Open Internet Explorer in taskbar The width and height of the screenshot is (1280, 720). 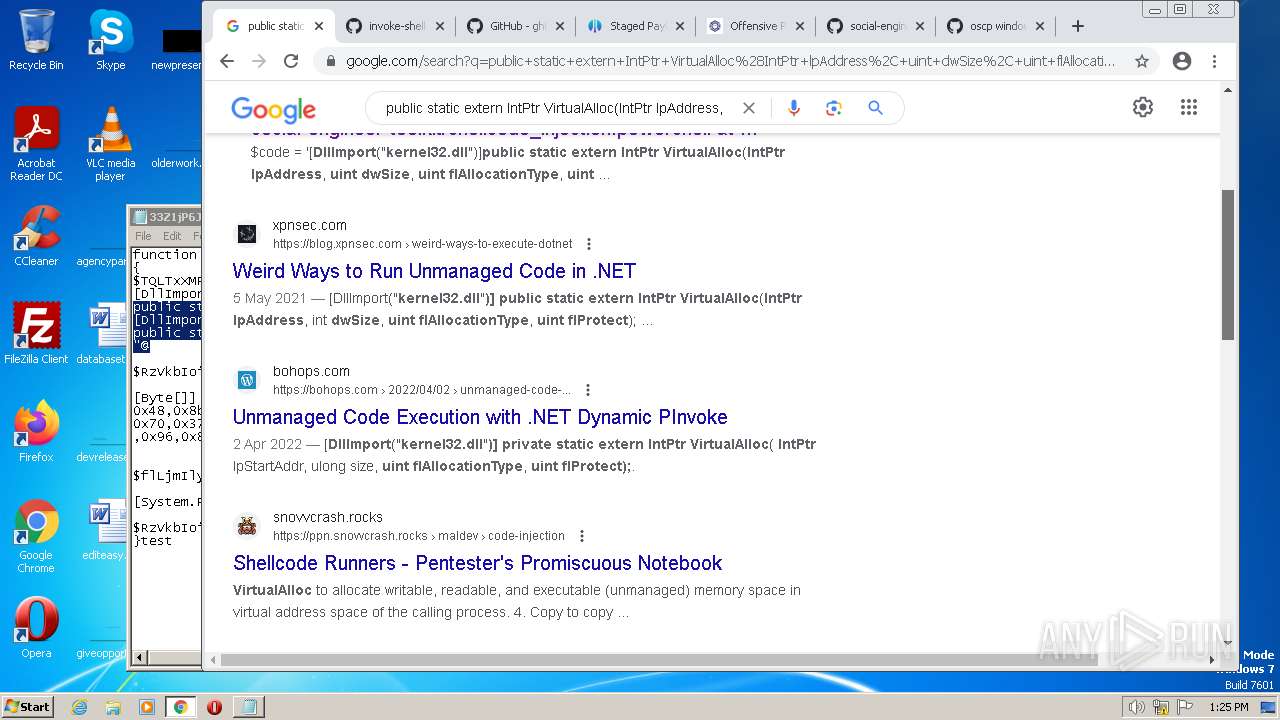79,707
